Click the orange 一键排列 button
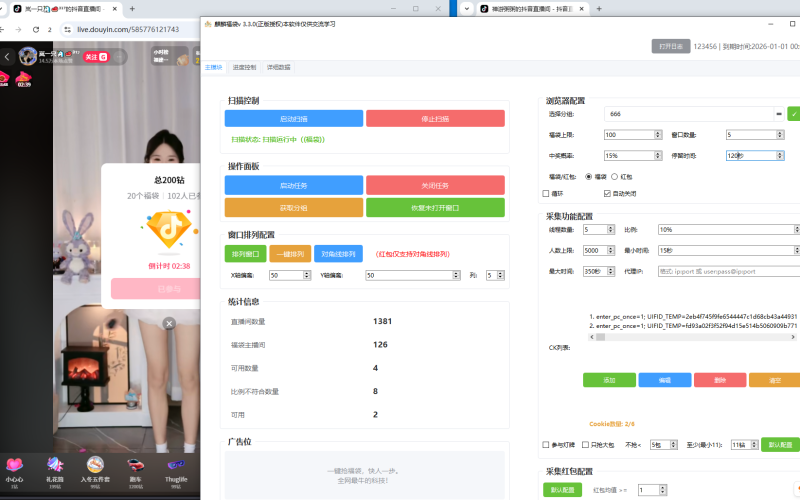The height and width of the screenshot is (500, 800). coord(290,254)
